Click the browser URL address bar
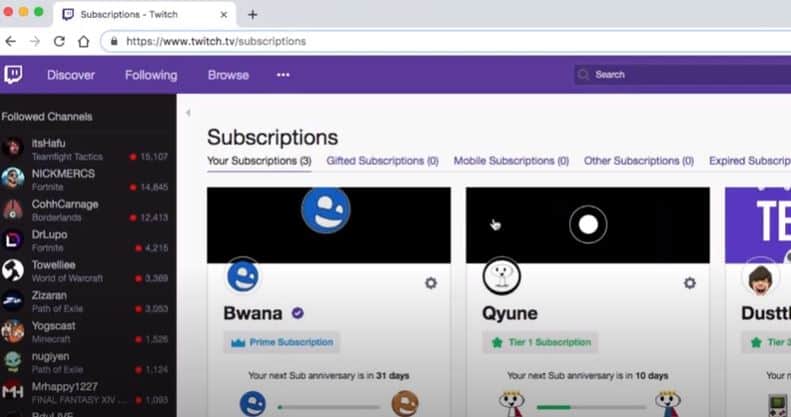 [446, 41]
